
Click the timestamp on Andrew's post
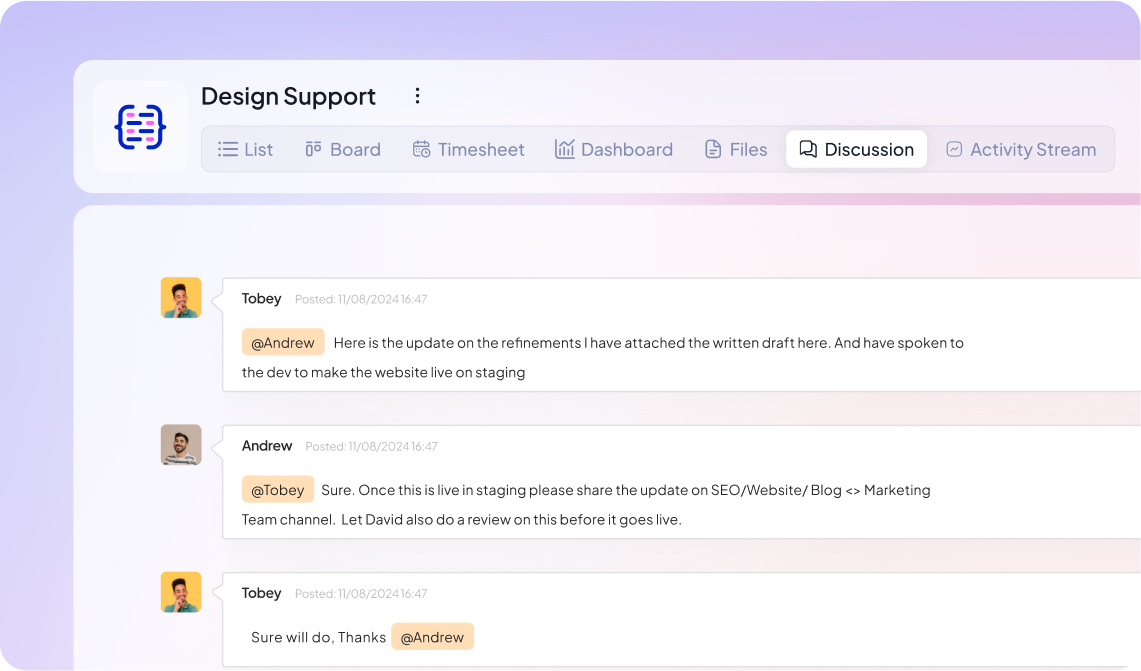coord(371,446)
